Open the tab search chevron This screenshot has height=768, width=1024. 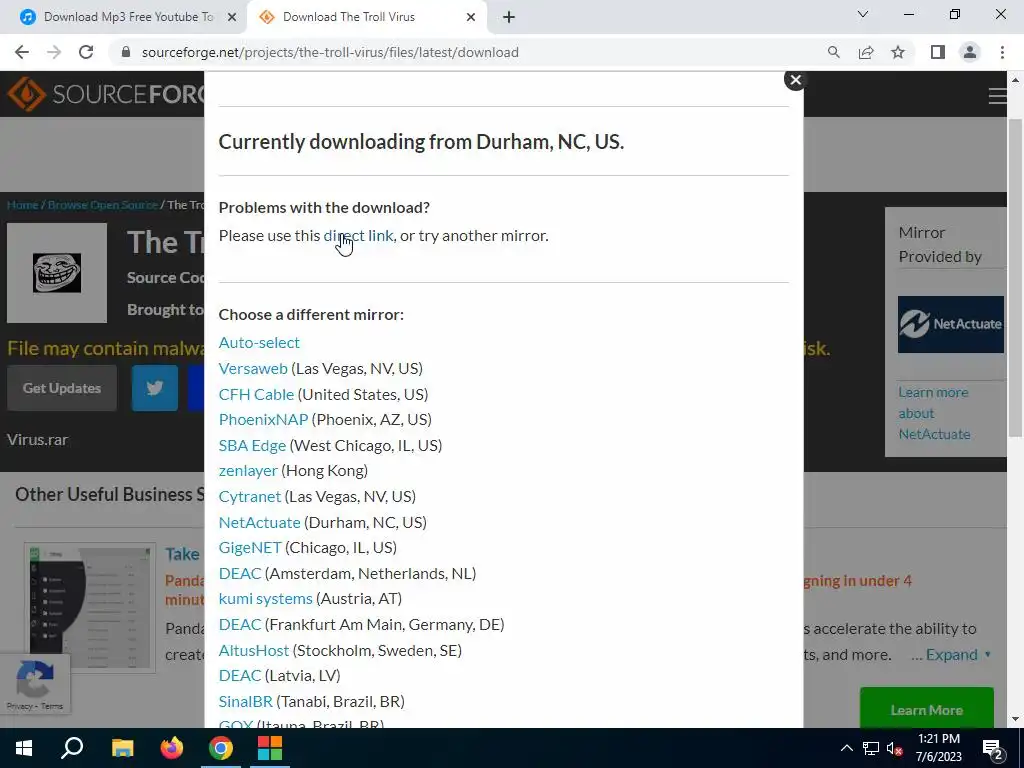pyautogui.click(x=863, y=14)
